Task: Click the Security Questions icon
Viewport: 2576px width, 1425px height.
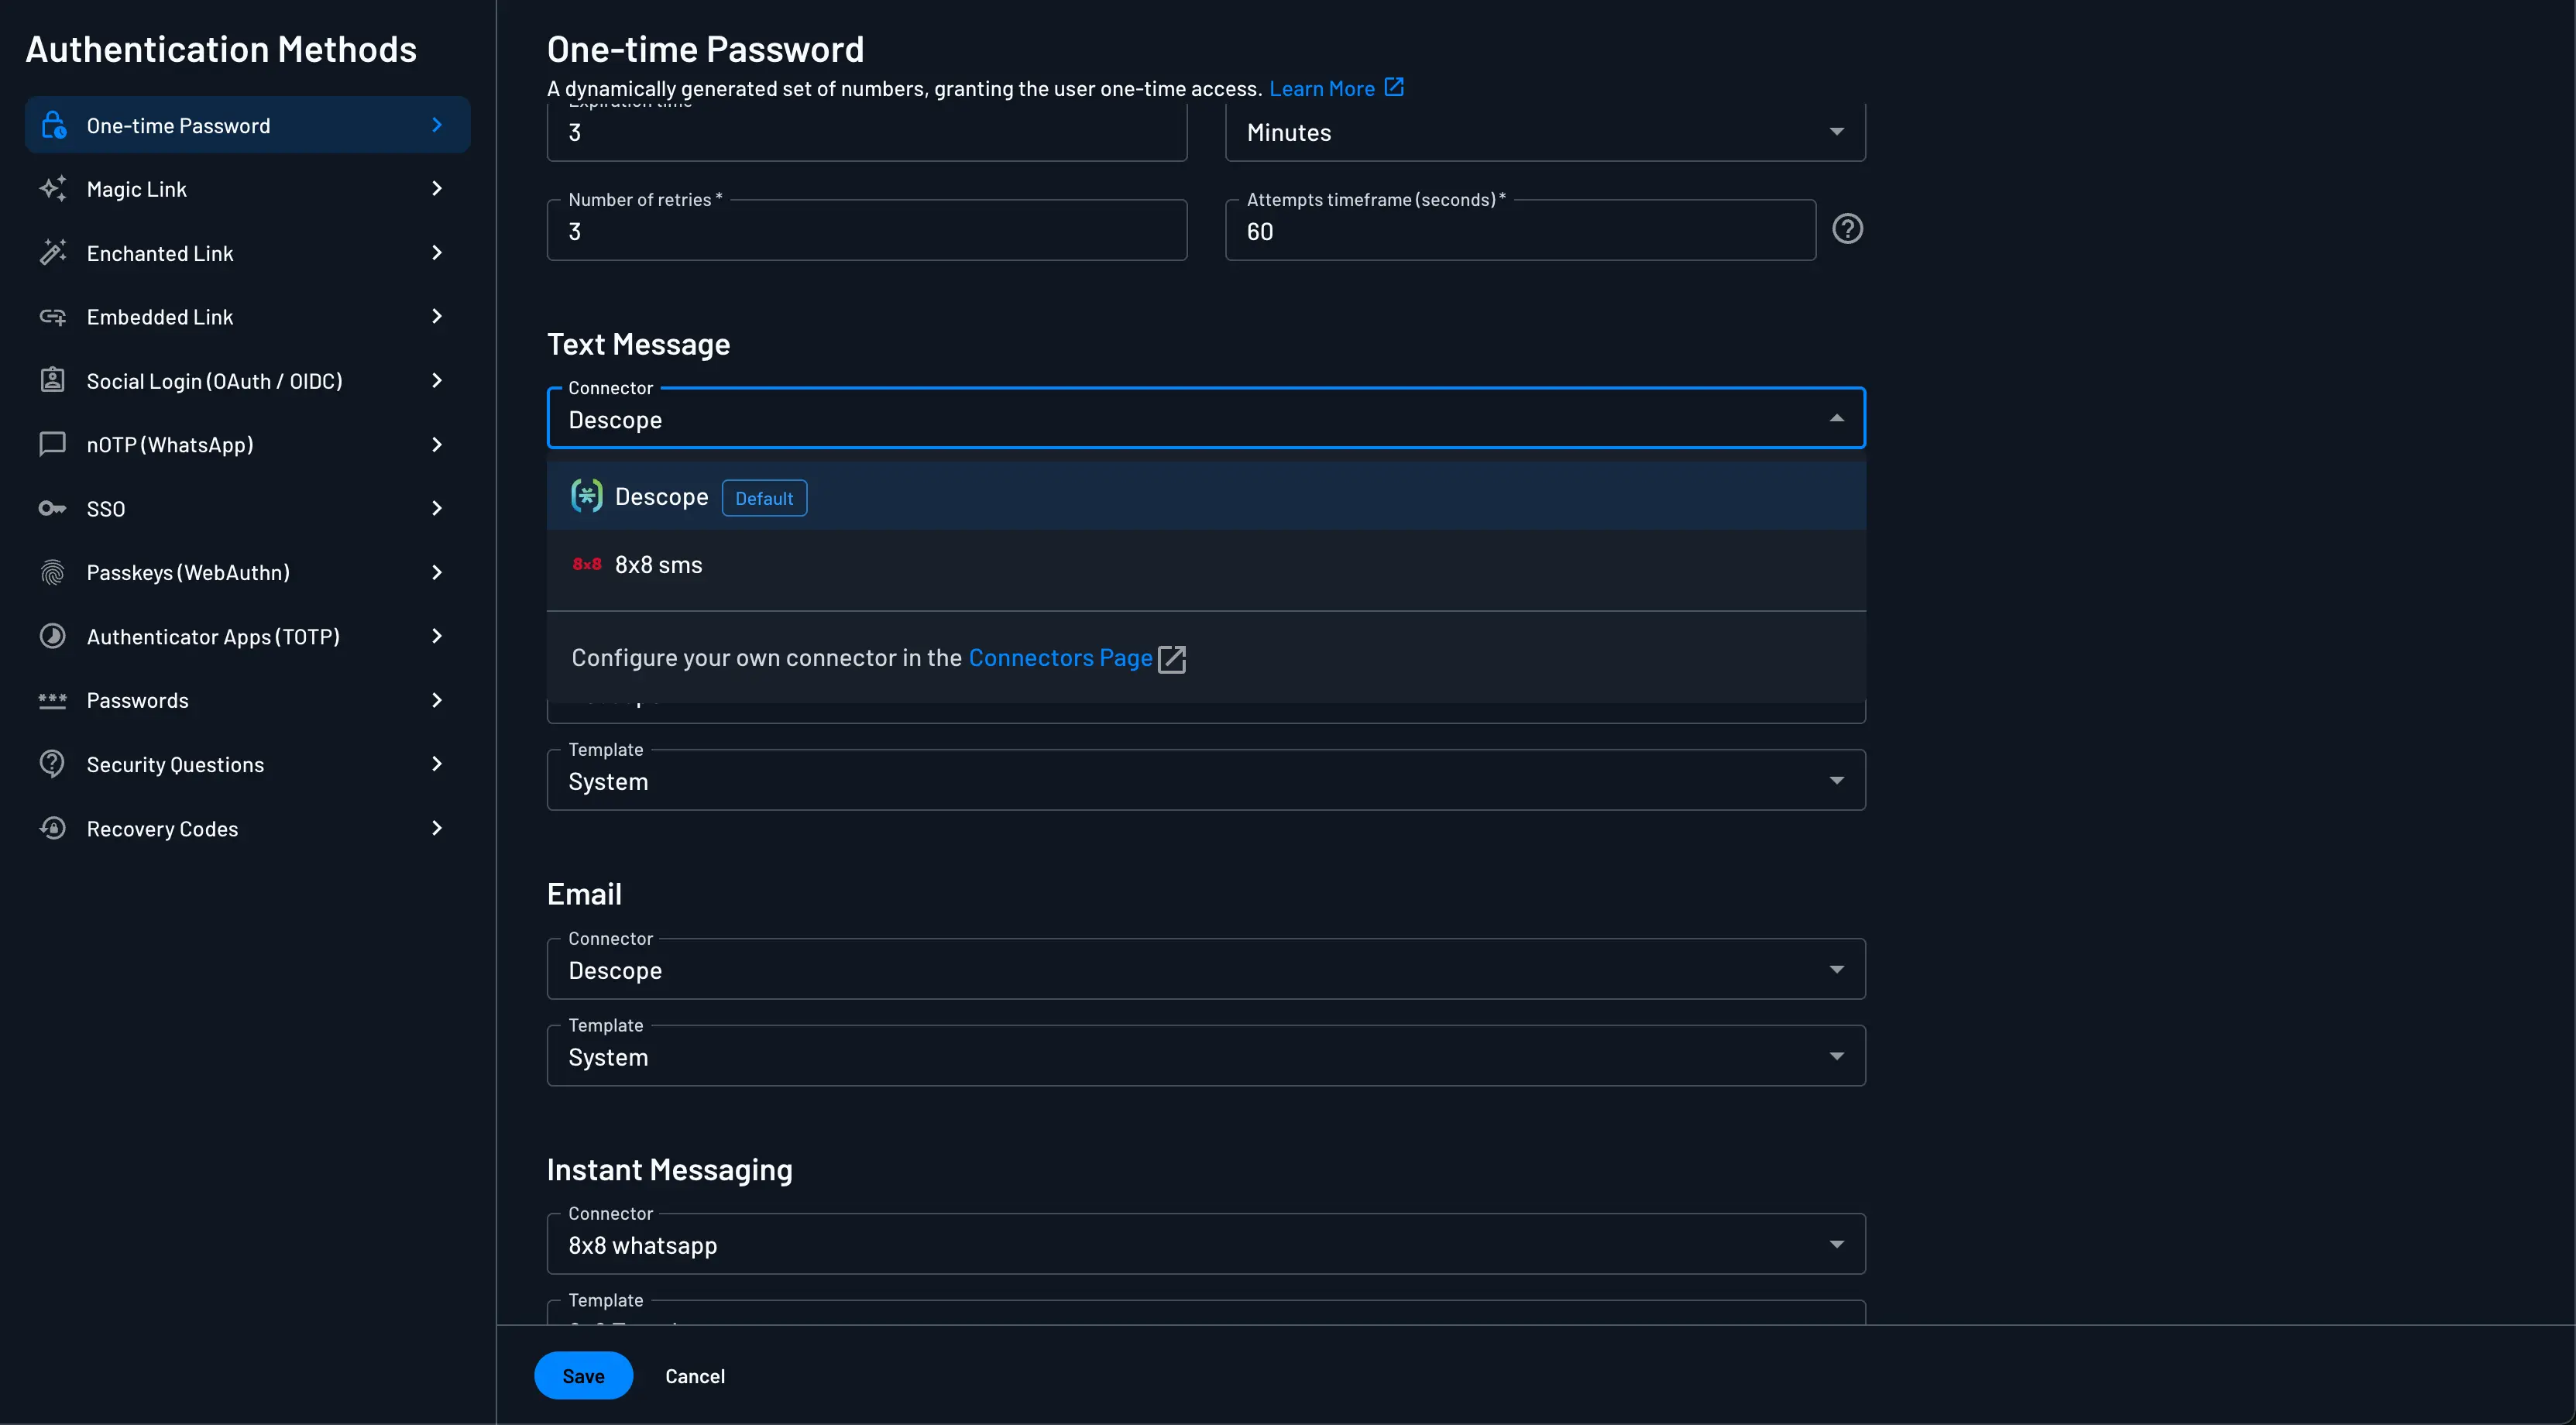Action: (x=53, y=763)
